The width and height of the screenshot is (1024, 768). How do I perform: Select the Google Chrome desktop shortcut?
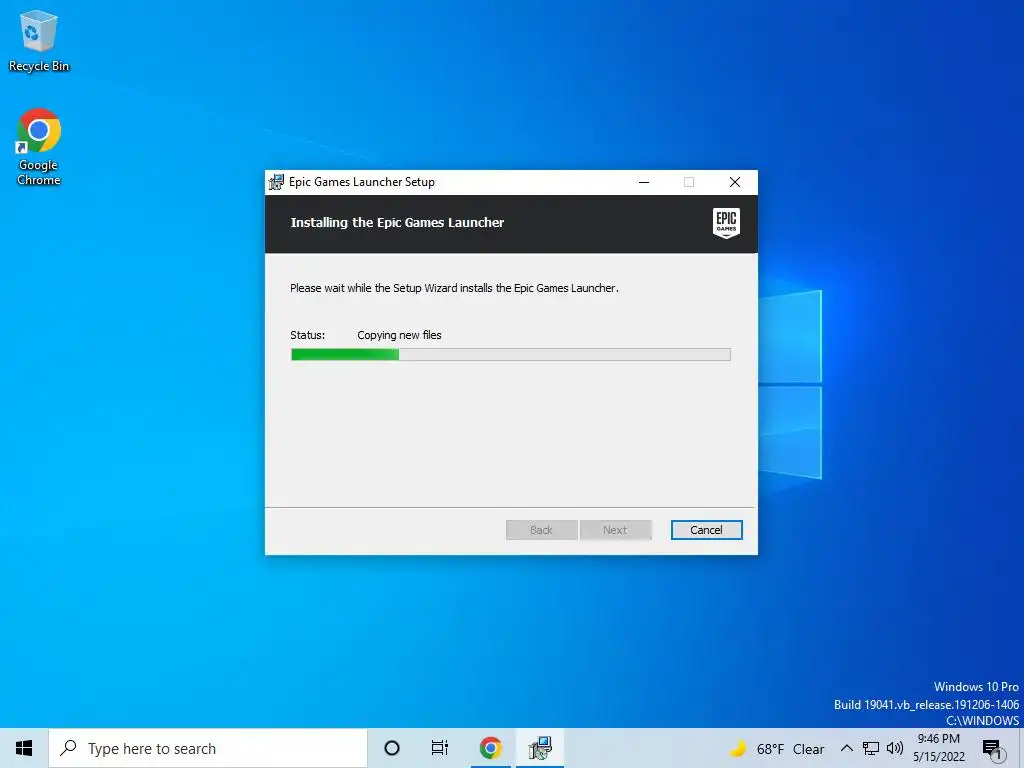coord(39,147)
